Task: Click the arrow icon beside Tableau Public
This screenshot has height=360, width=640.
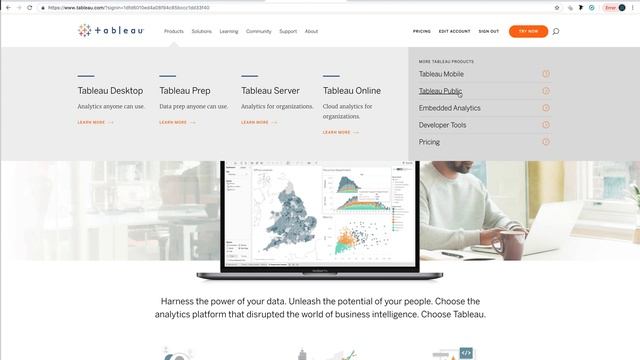Action: pos(546,91)
